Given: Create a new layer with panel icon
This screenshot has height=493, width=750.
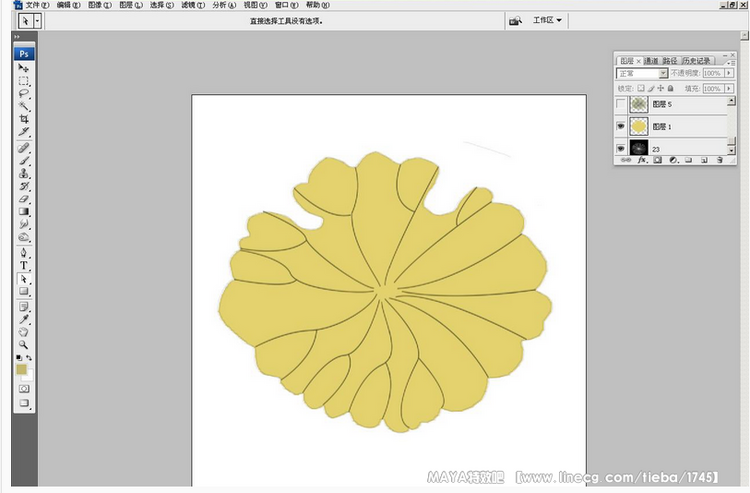Looking at the screenshot, I should 704,160.
